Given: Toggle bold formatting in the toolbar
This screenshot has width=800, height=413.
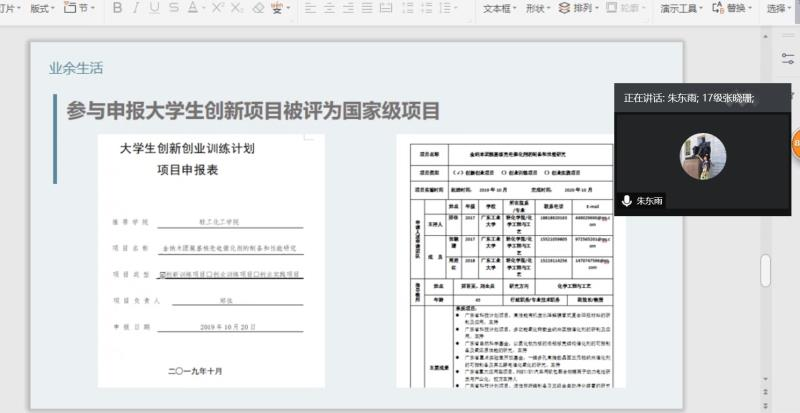Looking at the screenshot, I should [x=117, y=8].
